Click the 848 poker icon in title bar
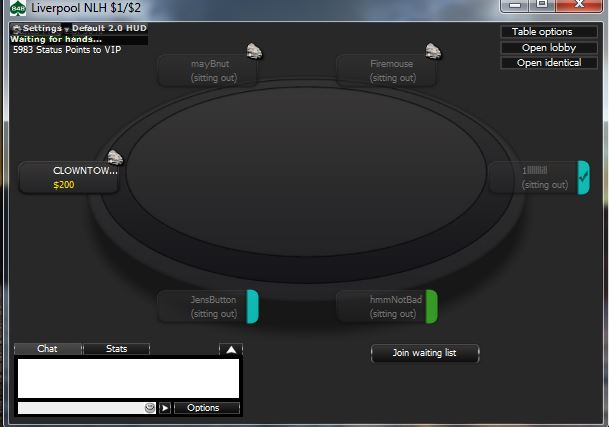The width and height of the screenshot is (609, 427). [x=18, y=8]
